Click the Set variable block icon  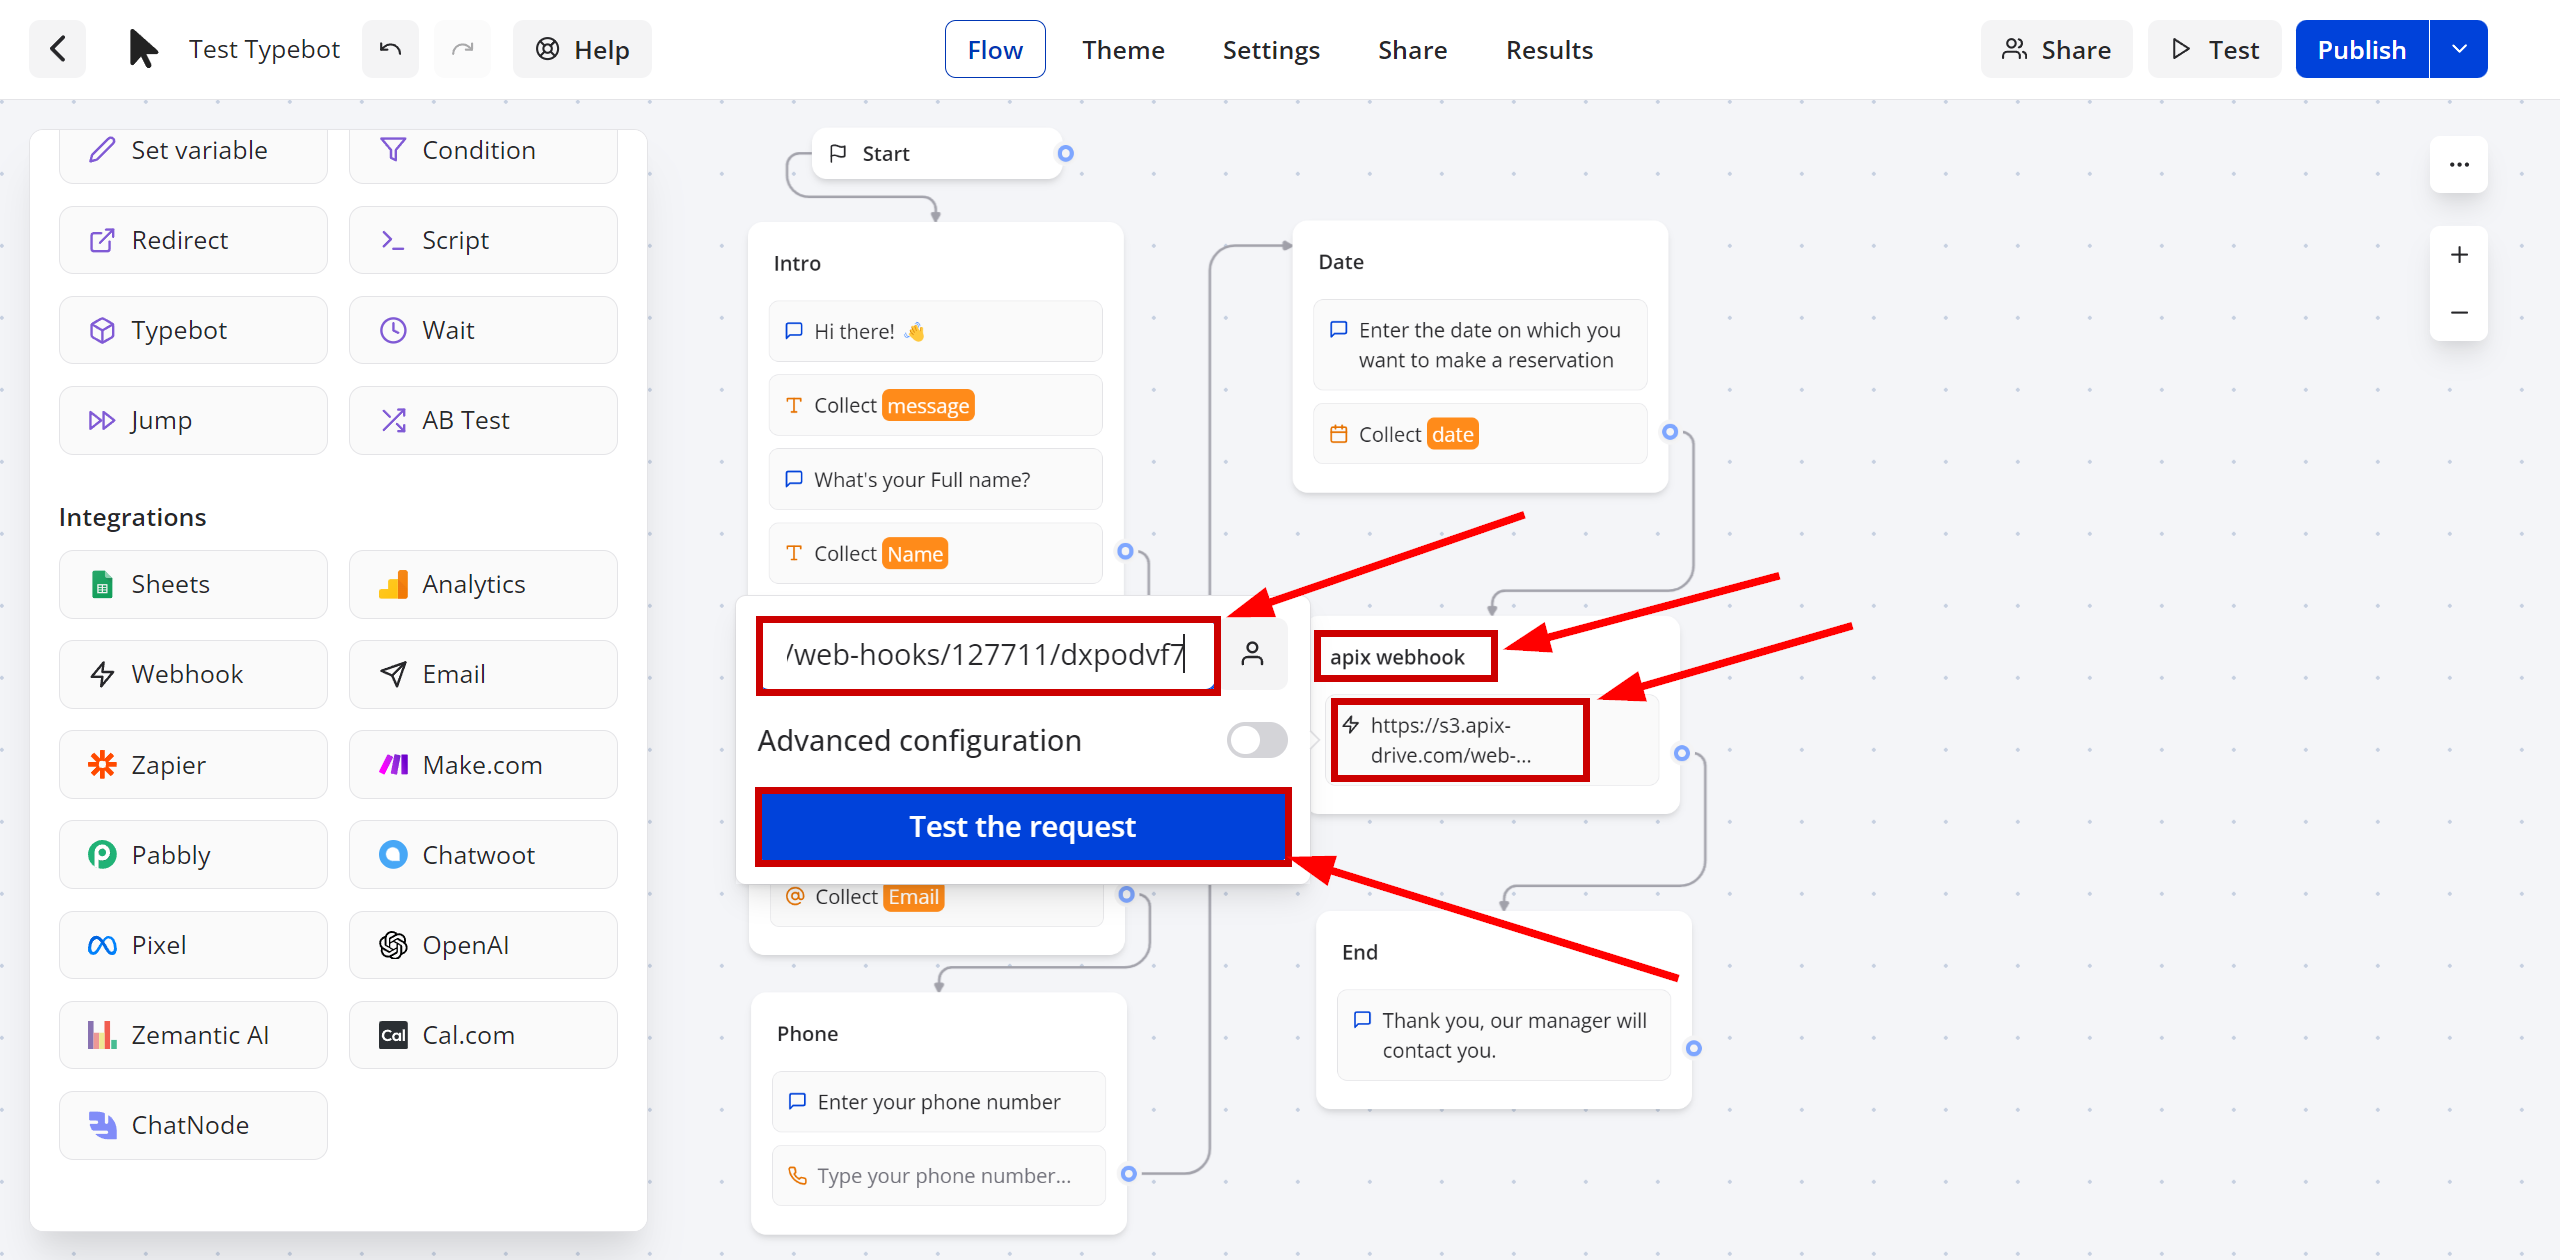point(101,149)
